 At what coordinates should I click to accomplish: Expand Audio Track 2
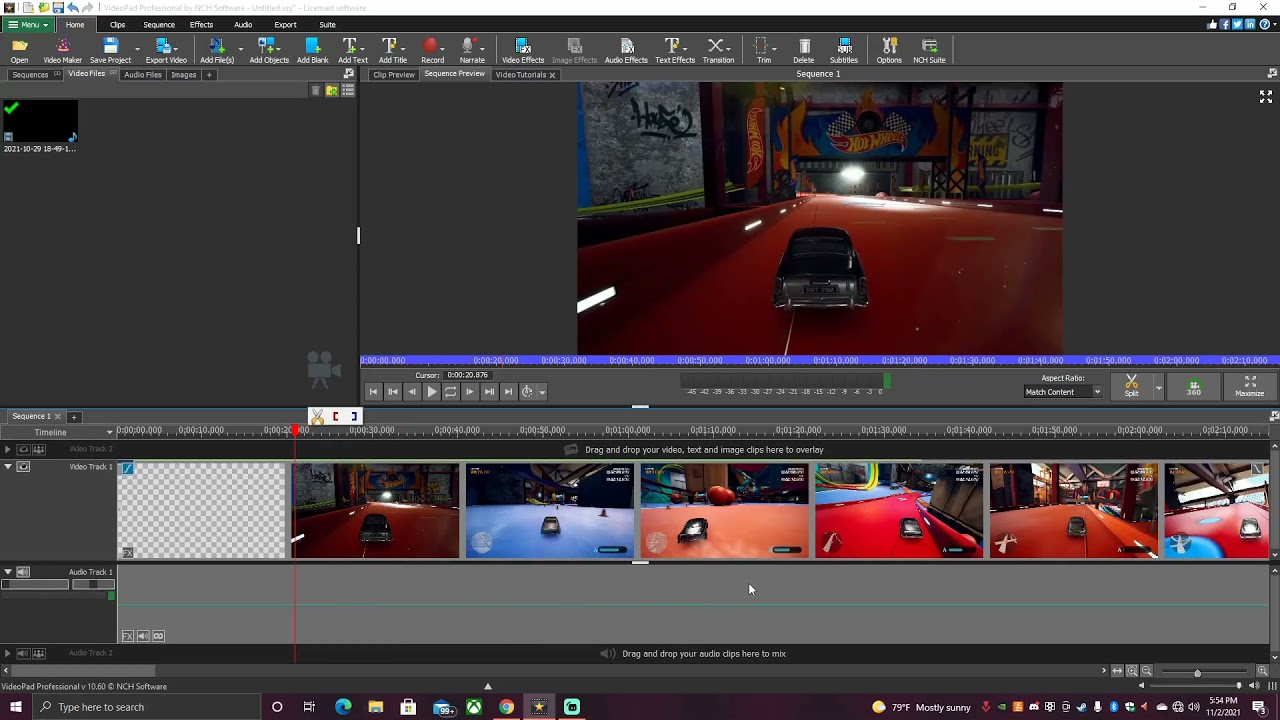(7, 653)
